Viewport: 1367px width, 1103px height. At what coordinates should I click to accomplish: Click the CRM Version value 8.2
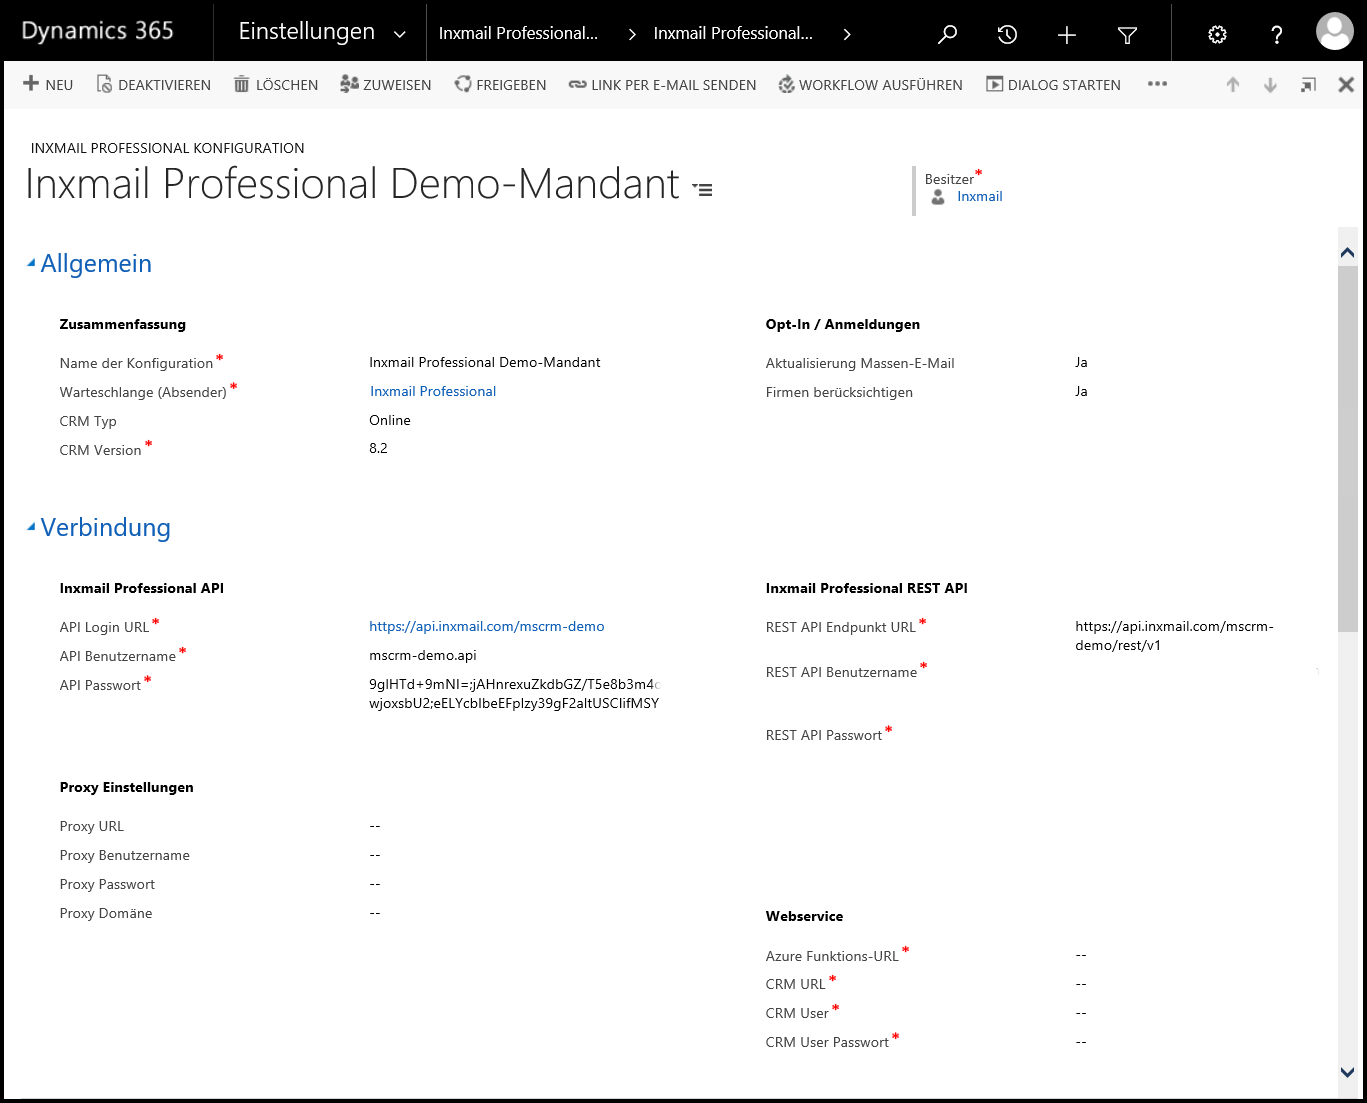click(x=378, y=448)
